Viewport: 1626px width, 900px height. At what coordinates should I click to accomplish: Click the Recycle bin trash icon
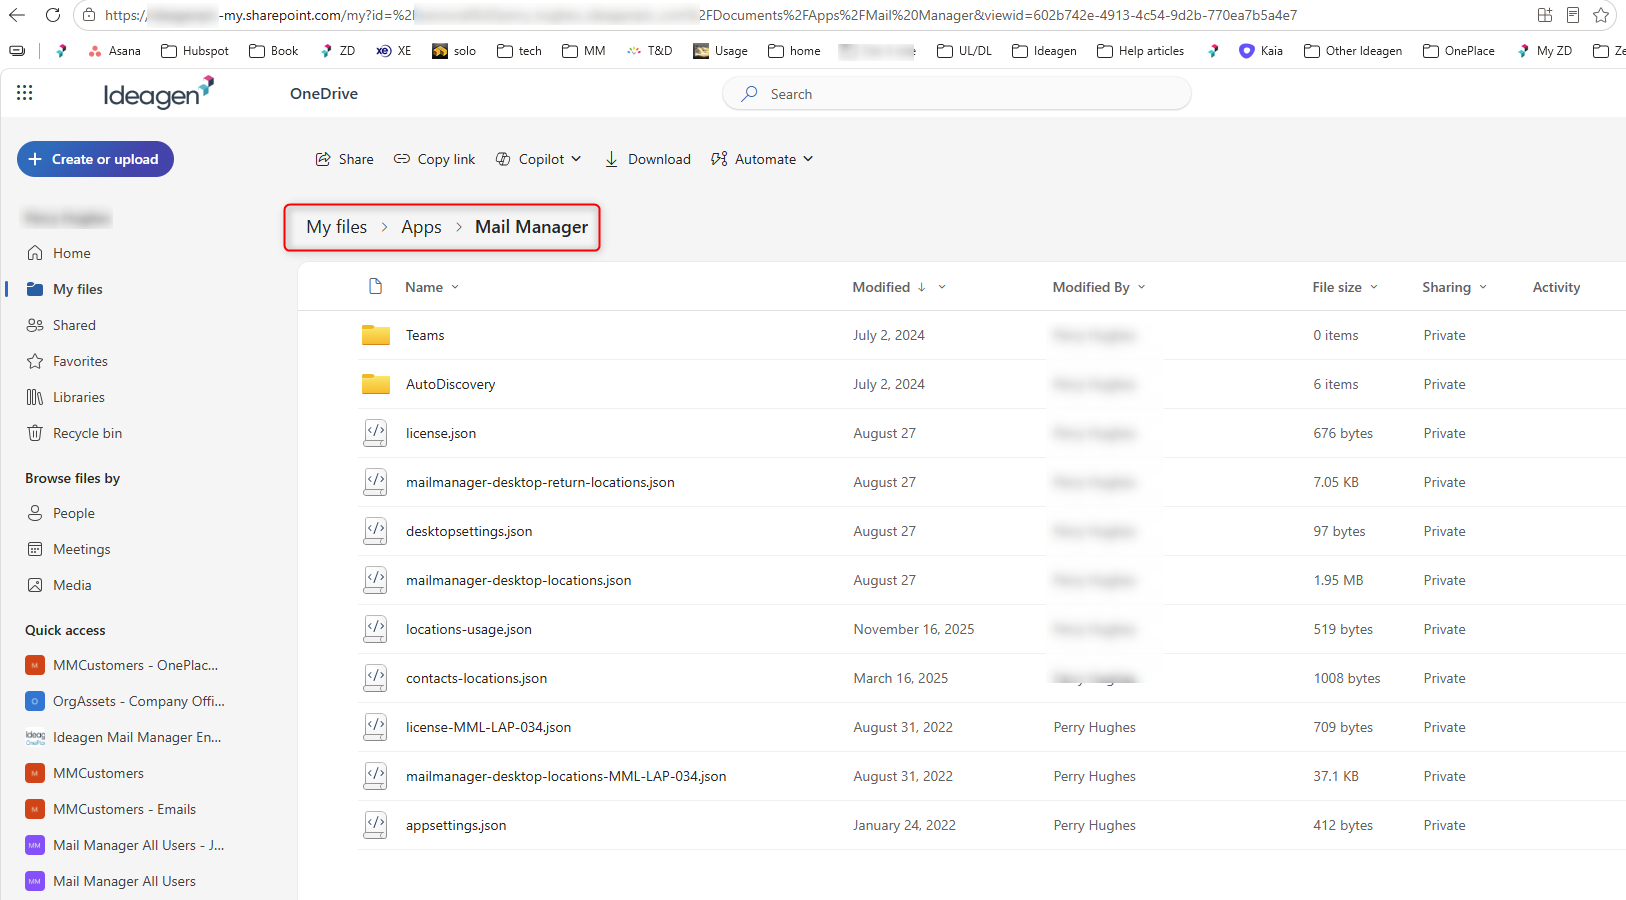(35, 433)
